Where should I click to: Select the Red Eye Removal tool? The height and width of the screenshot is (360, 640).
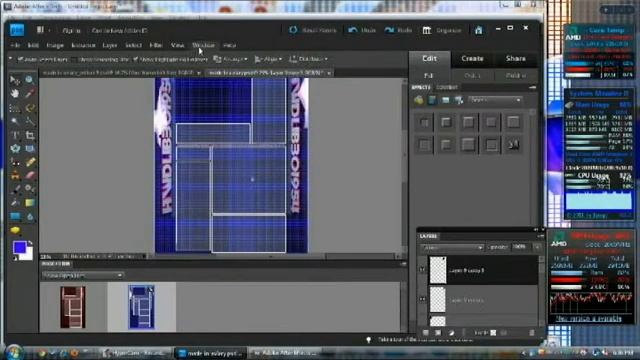tap(15, 162)
